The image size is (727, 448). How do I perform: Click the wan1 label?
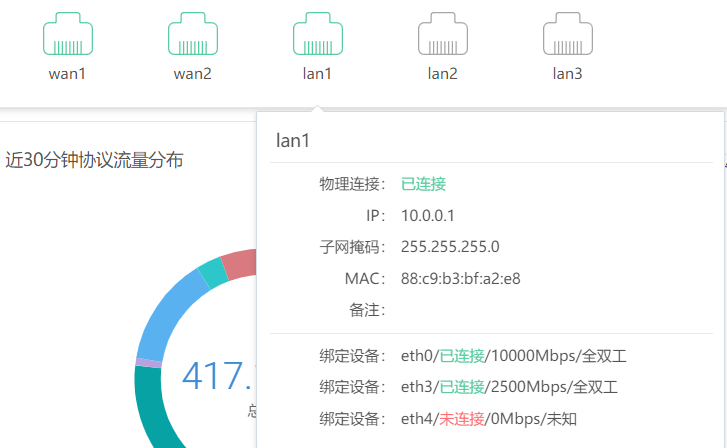[x=67, y=74]
